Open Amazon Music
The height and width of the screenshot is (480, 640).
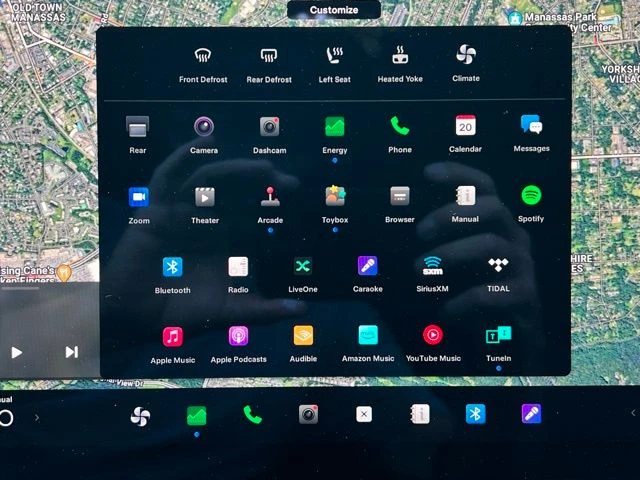pos(368,344)
